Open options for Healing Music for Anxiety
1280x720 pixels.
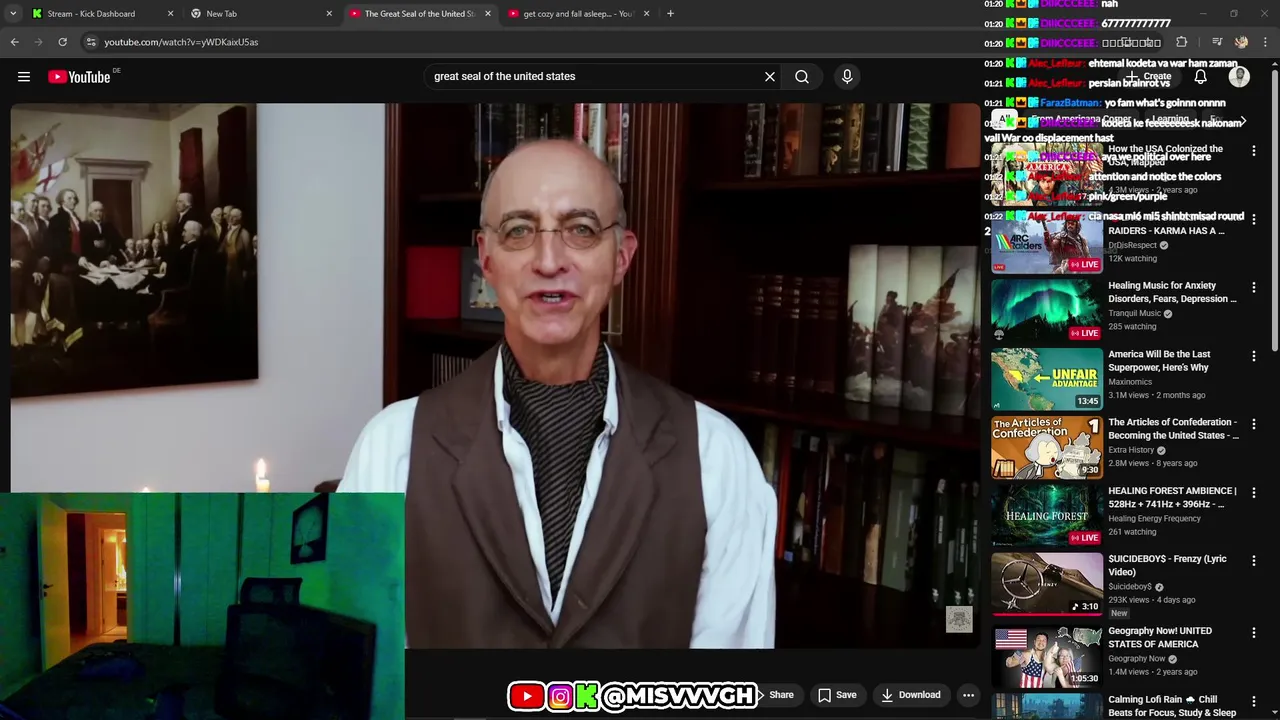(x=1254, y=288)
